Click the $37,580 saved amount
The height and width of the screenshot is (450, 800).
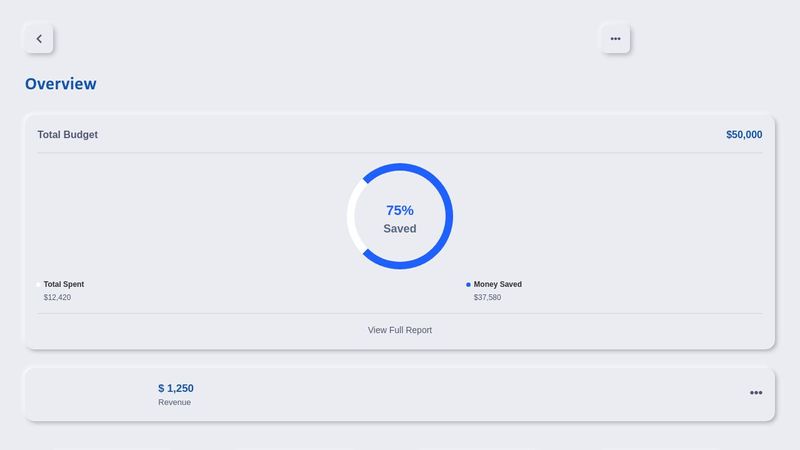[488, 298]
